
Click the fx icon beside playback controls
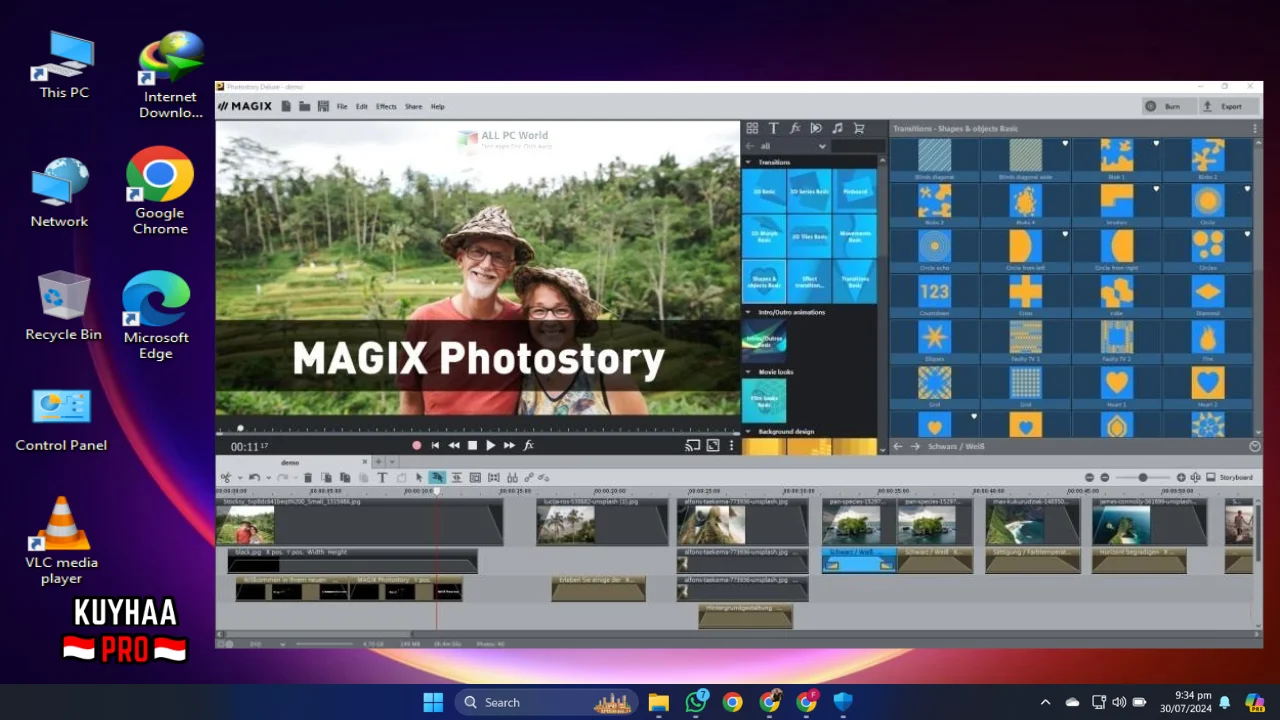pos(529,445)
